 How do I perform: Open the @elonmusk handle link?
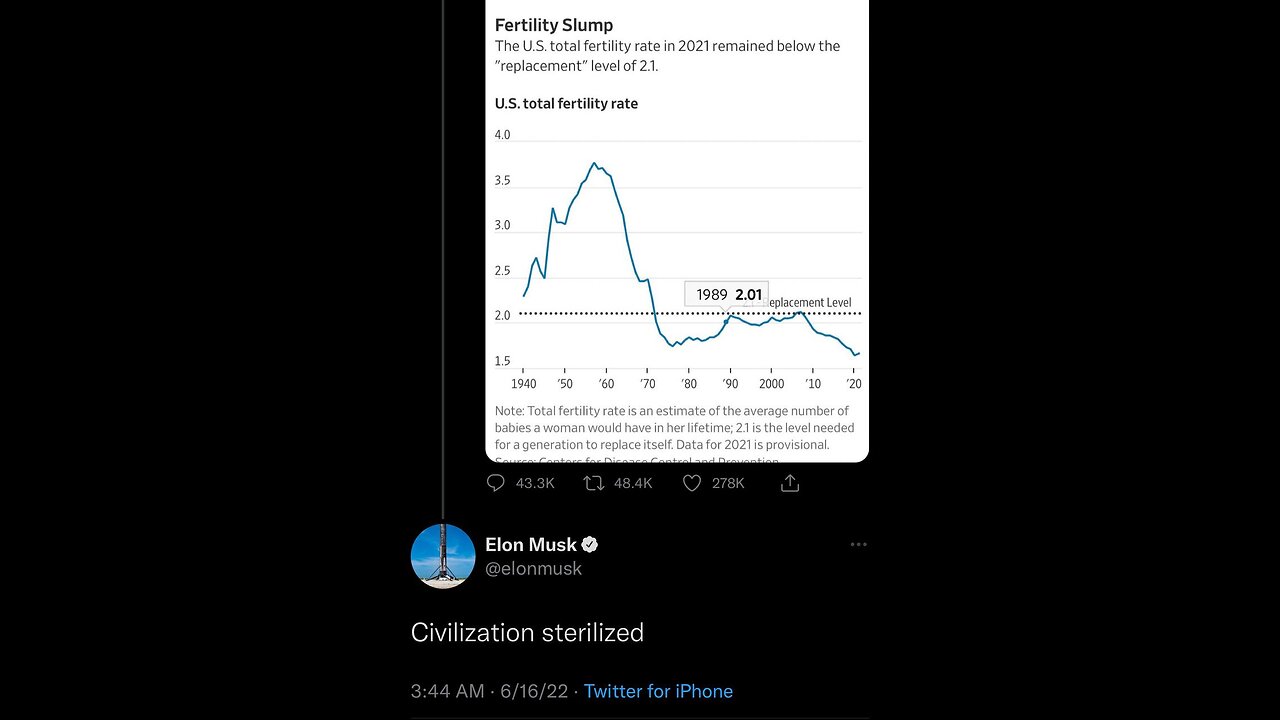coord(533,568)
